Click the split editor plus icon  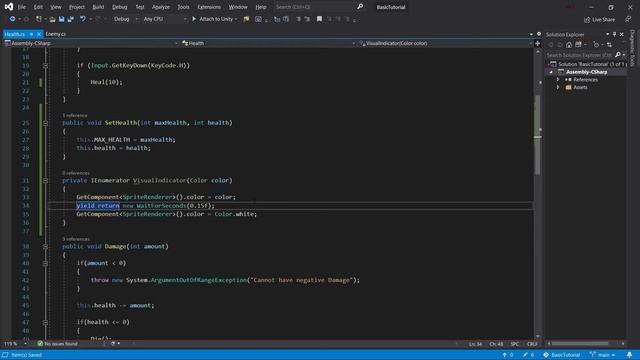(x=538, y=43)
